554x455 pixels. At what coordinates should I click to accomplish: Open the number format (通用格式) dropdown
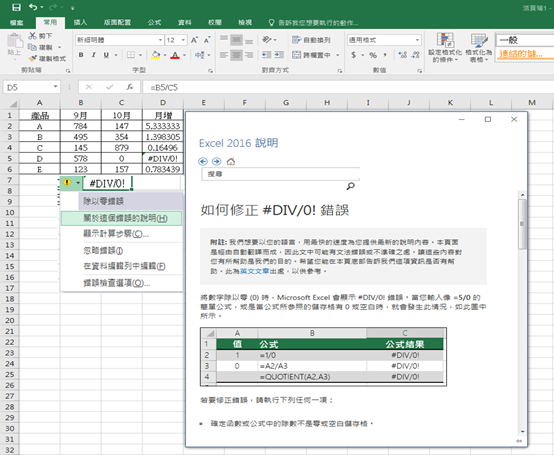tap(417, 40)
